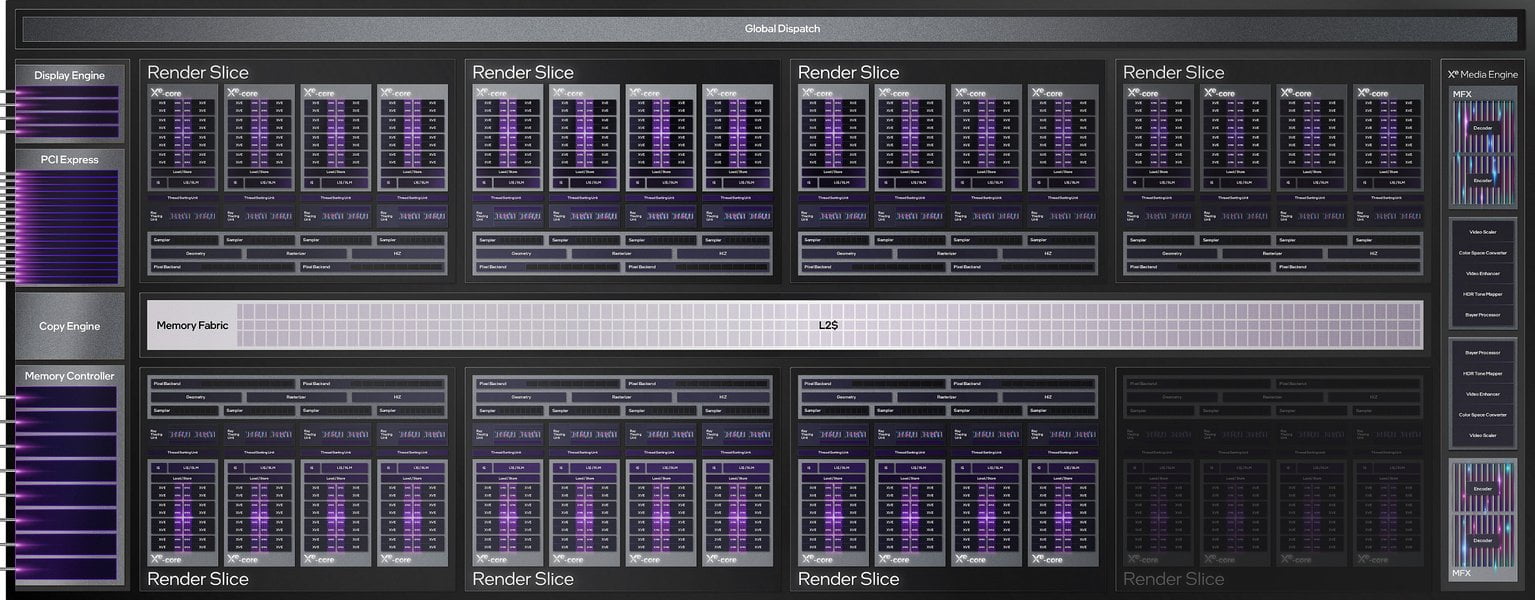Select the Display Engine block
Viewport: 1535px width, 600px height.
70,102
